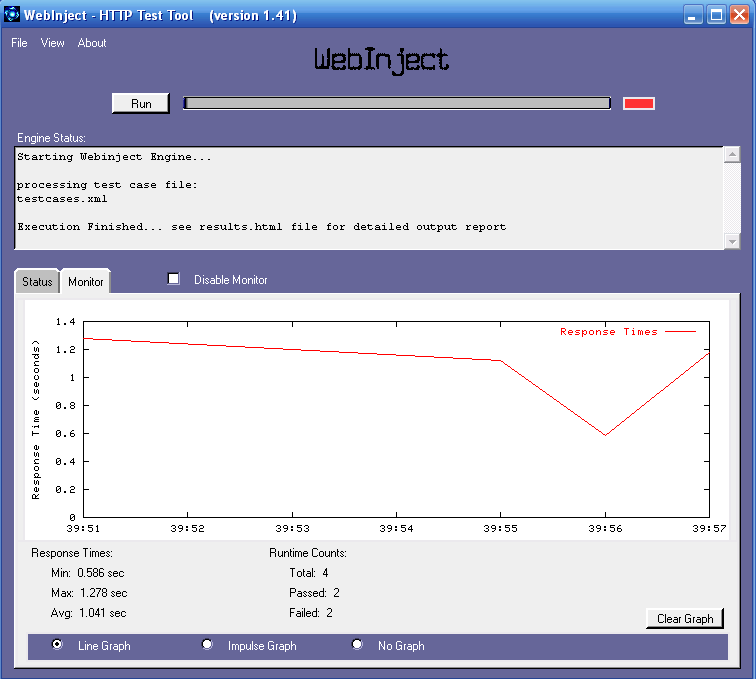The width and height of the screenshot is (756, 679).
Task: Click the WebInject app icon in title bar
Action: coord(12,14)
